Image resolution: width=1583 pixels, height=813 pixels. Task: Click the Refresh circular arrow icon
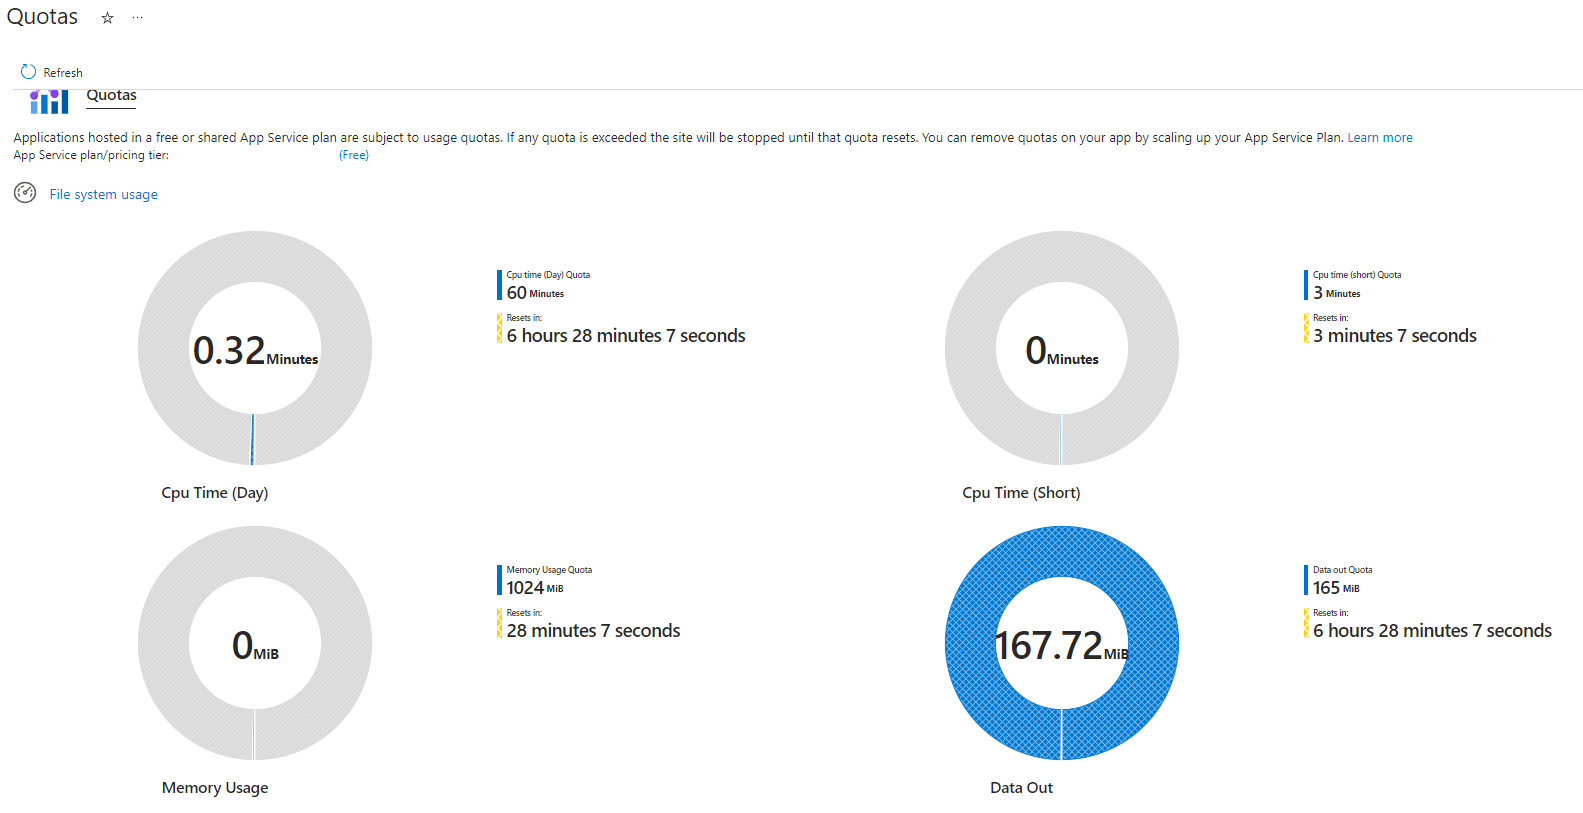coord(28,72)
